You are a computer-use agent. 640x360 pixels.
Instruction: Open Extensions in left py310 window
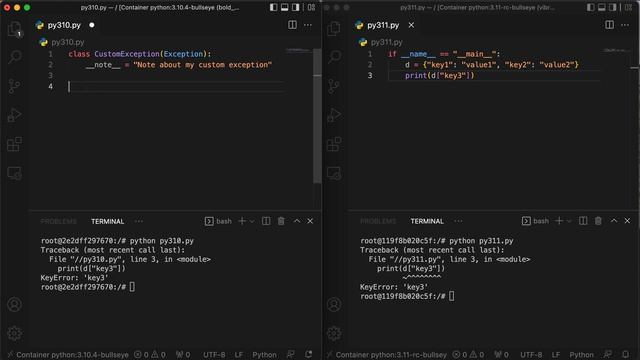click(x=14, y=144)
